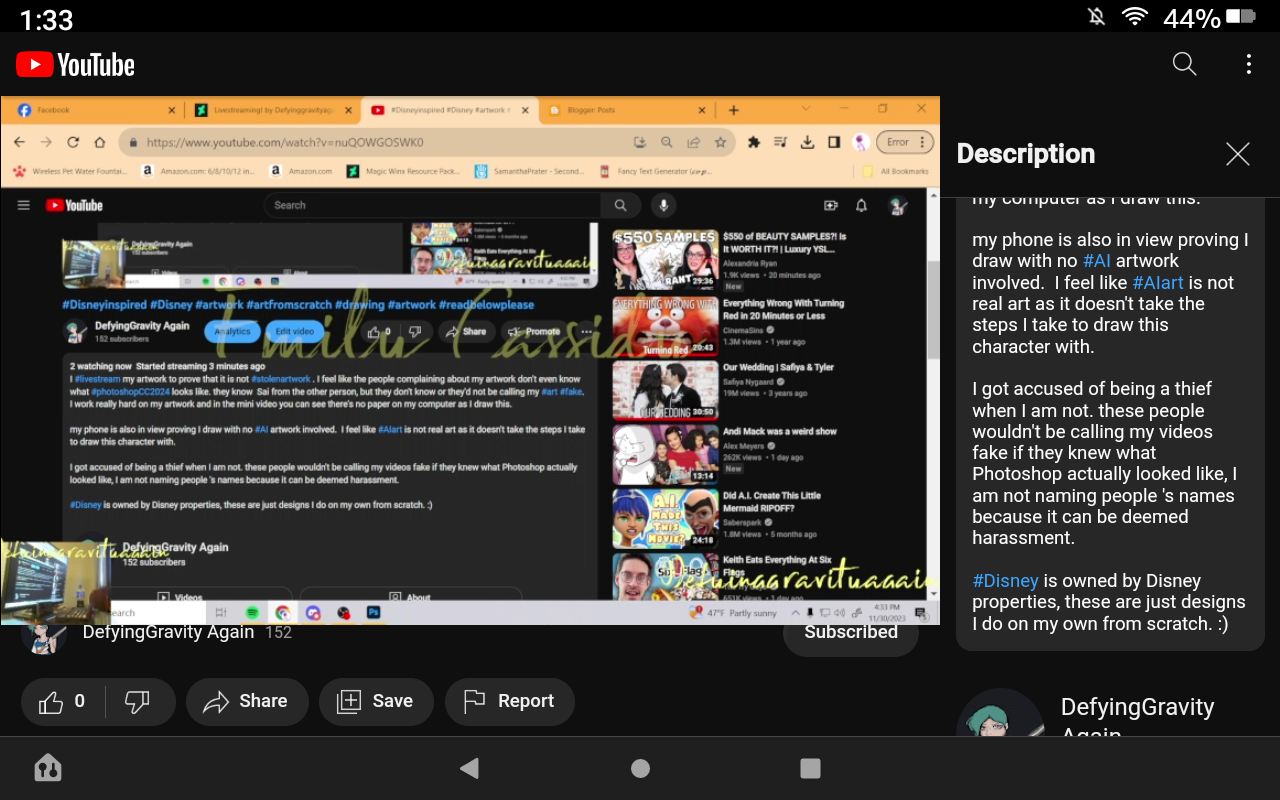Open the extensions puzzle icon in recorded Chrome
This screenshot has height=800, width=1280.
click(x=755, y=142)
